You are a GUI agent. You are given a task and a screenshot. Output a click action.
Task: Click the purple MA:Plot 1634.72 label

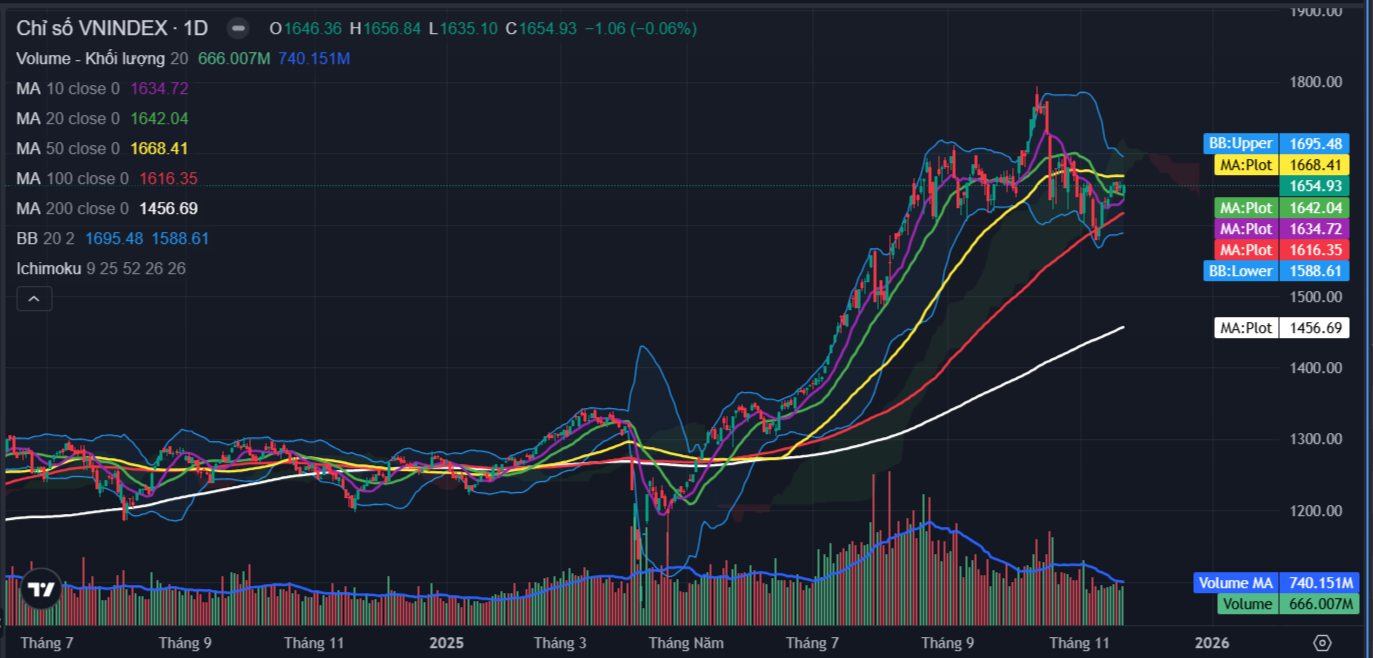pyautogui.click(x=1280, y=229)
